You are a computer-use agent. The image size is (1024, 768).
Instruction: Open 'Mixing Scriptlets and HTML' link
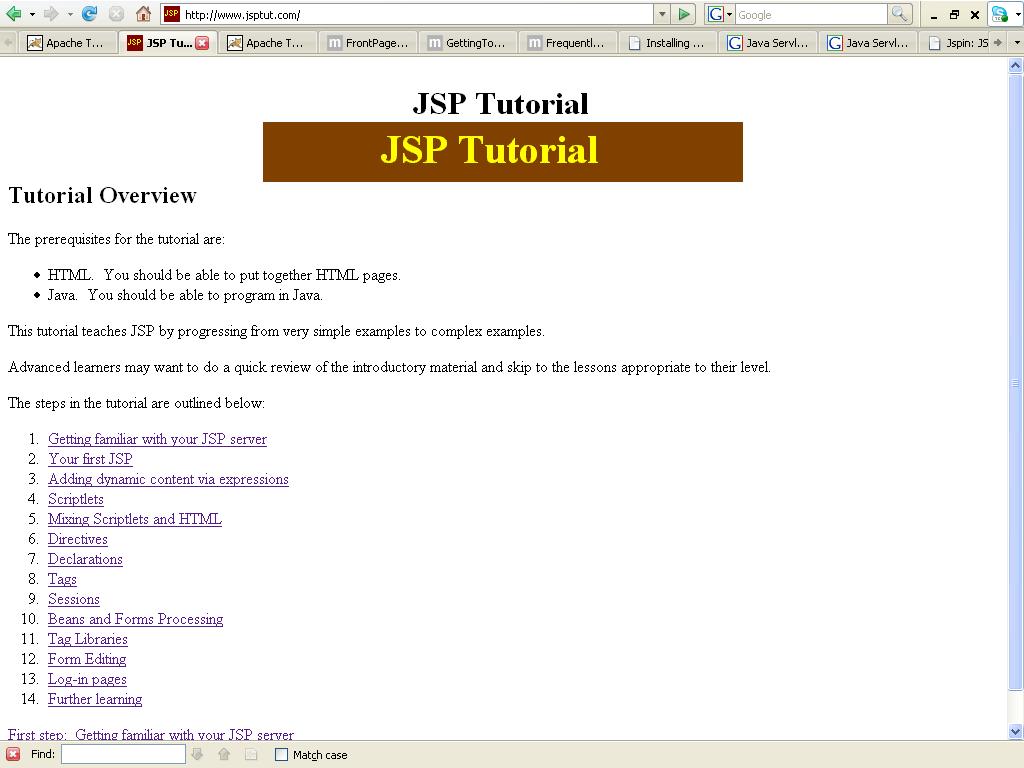click(x=135, y=519)
